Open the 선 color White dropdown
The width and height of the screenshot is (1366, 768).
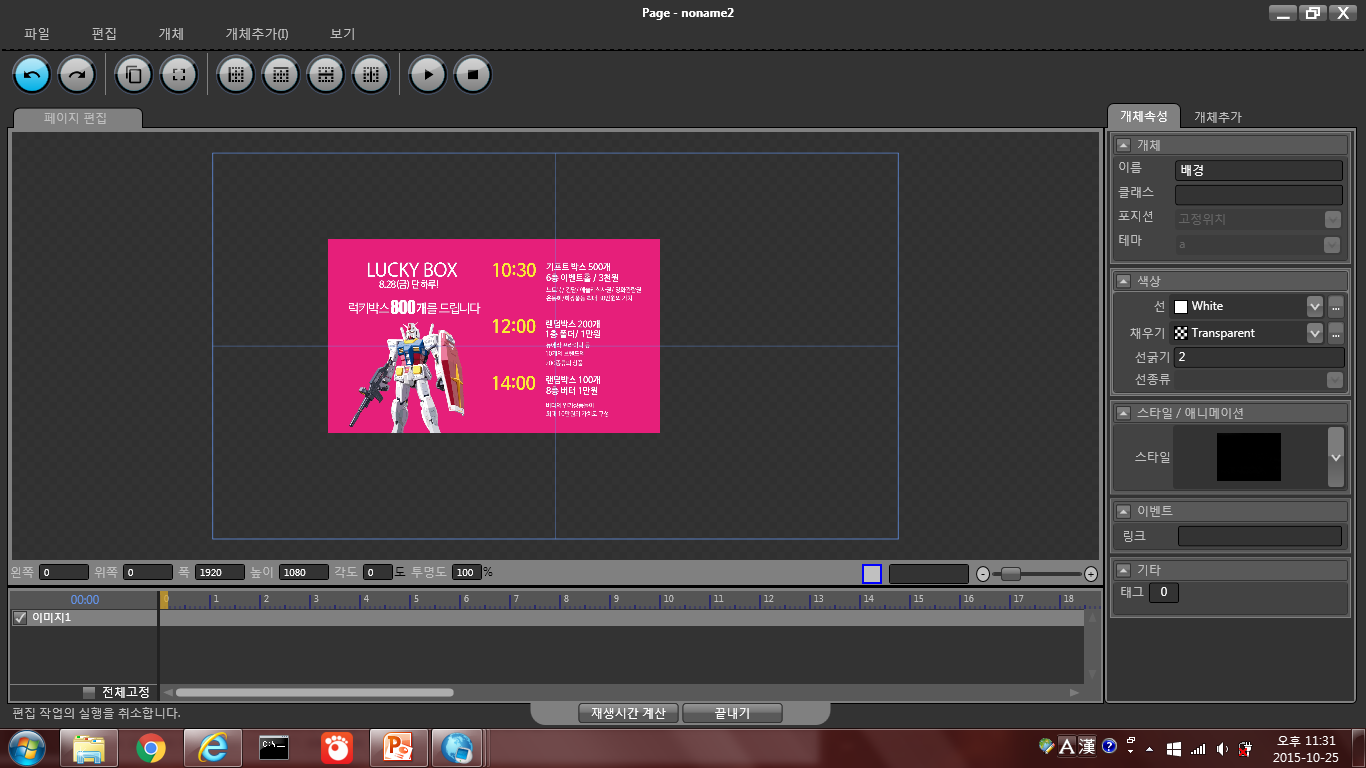(1314, 306)
